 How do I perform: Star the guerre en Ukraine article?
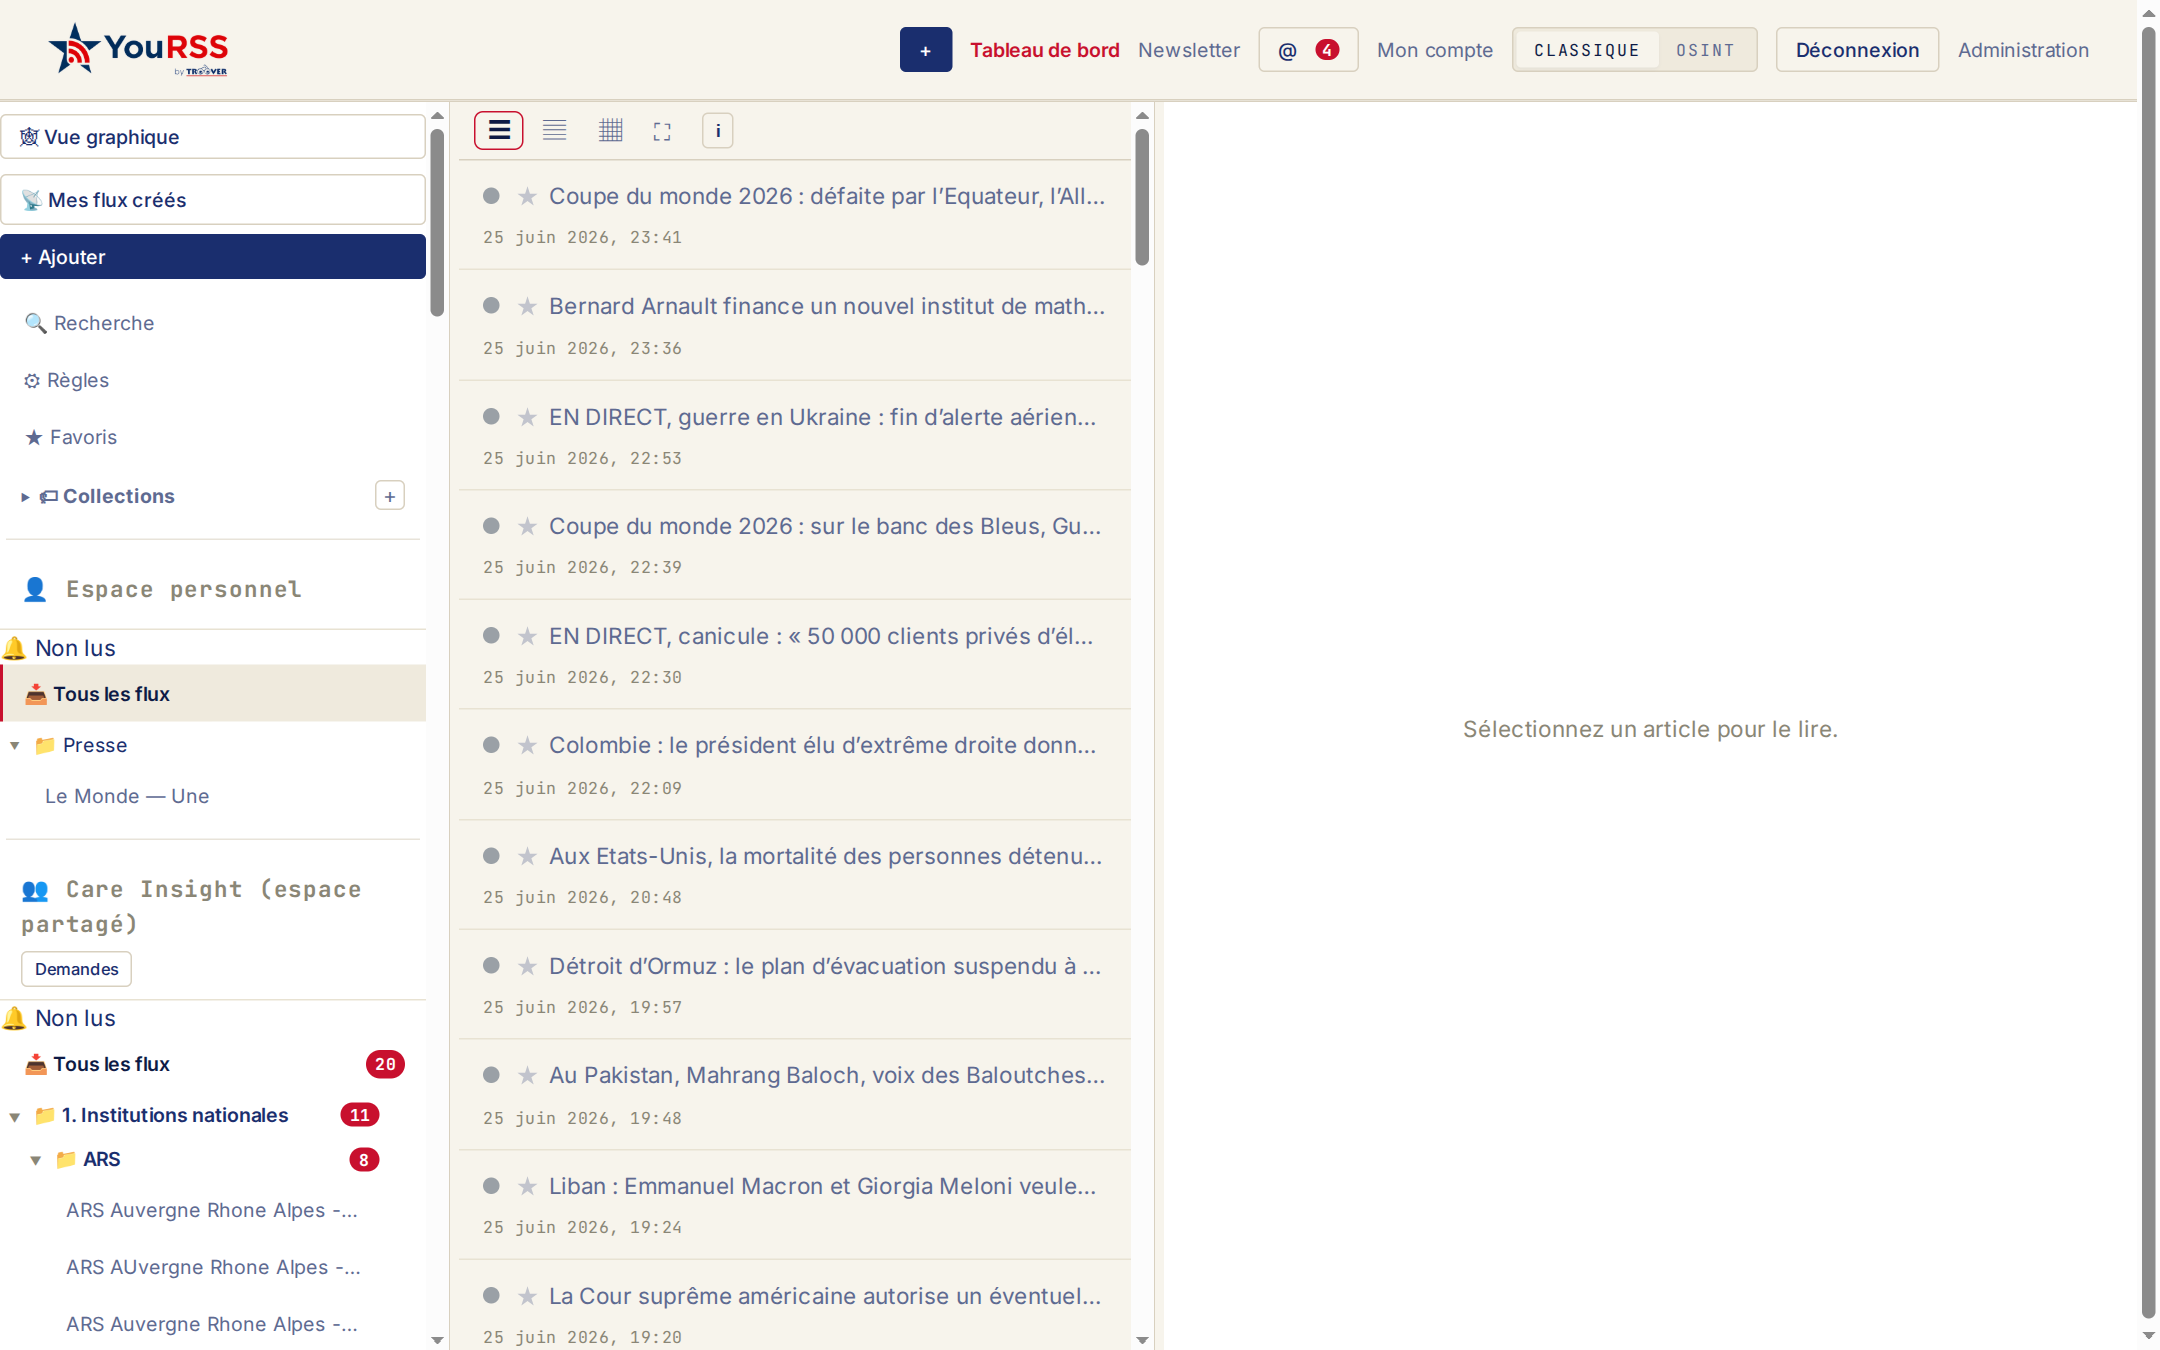coord(527,417)
